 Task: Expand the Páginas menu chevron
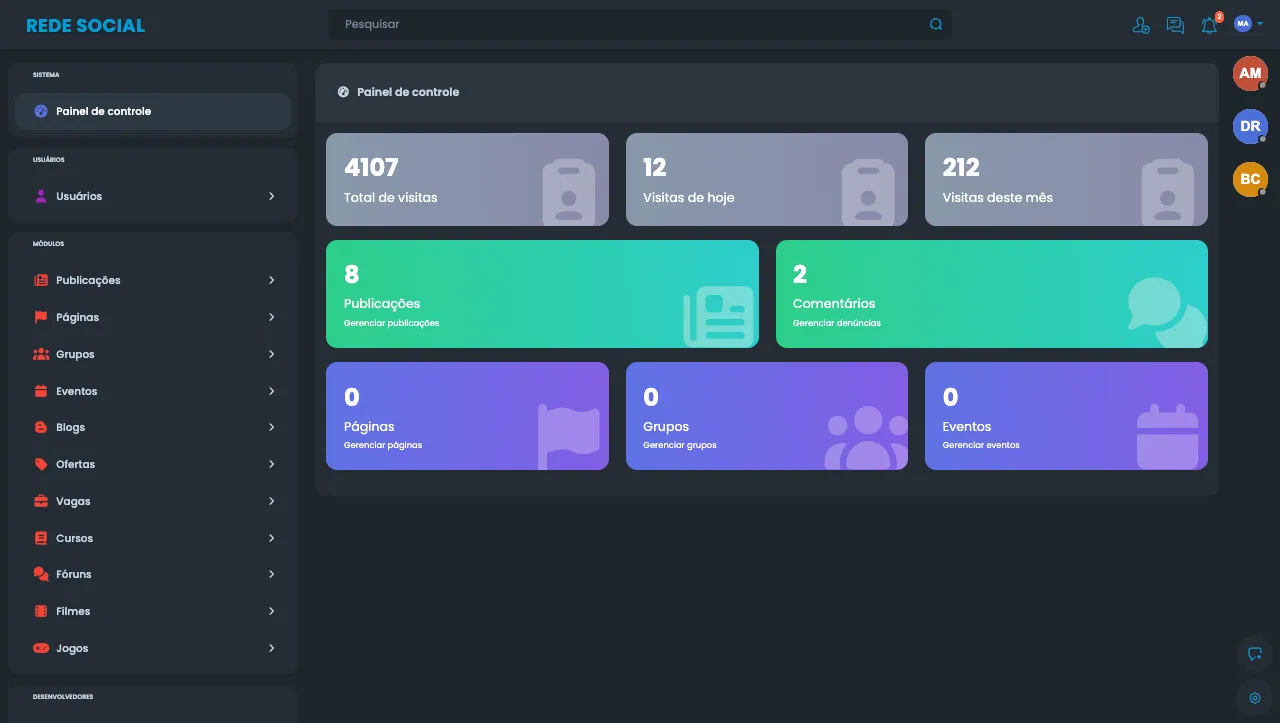pos(271,317)
